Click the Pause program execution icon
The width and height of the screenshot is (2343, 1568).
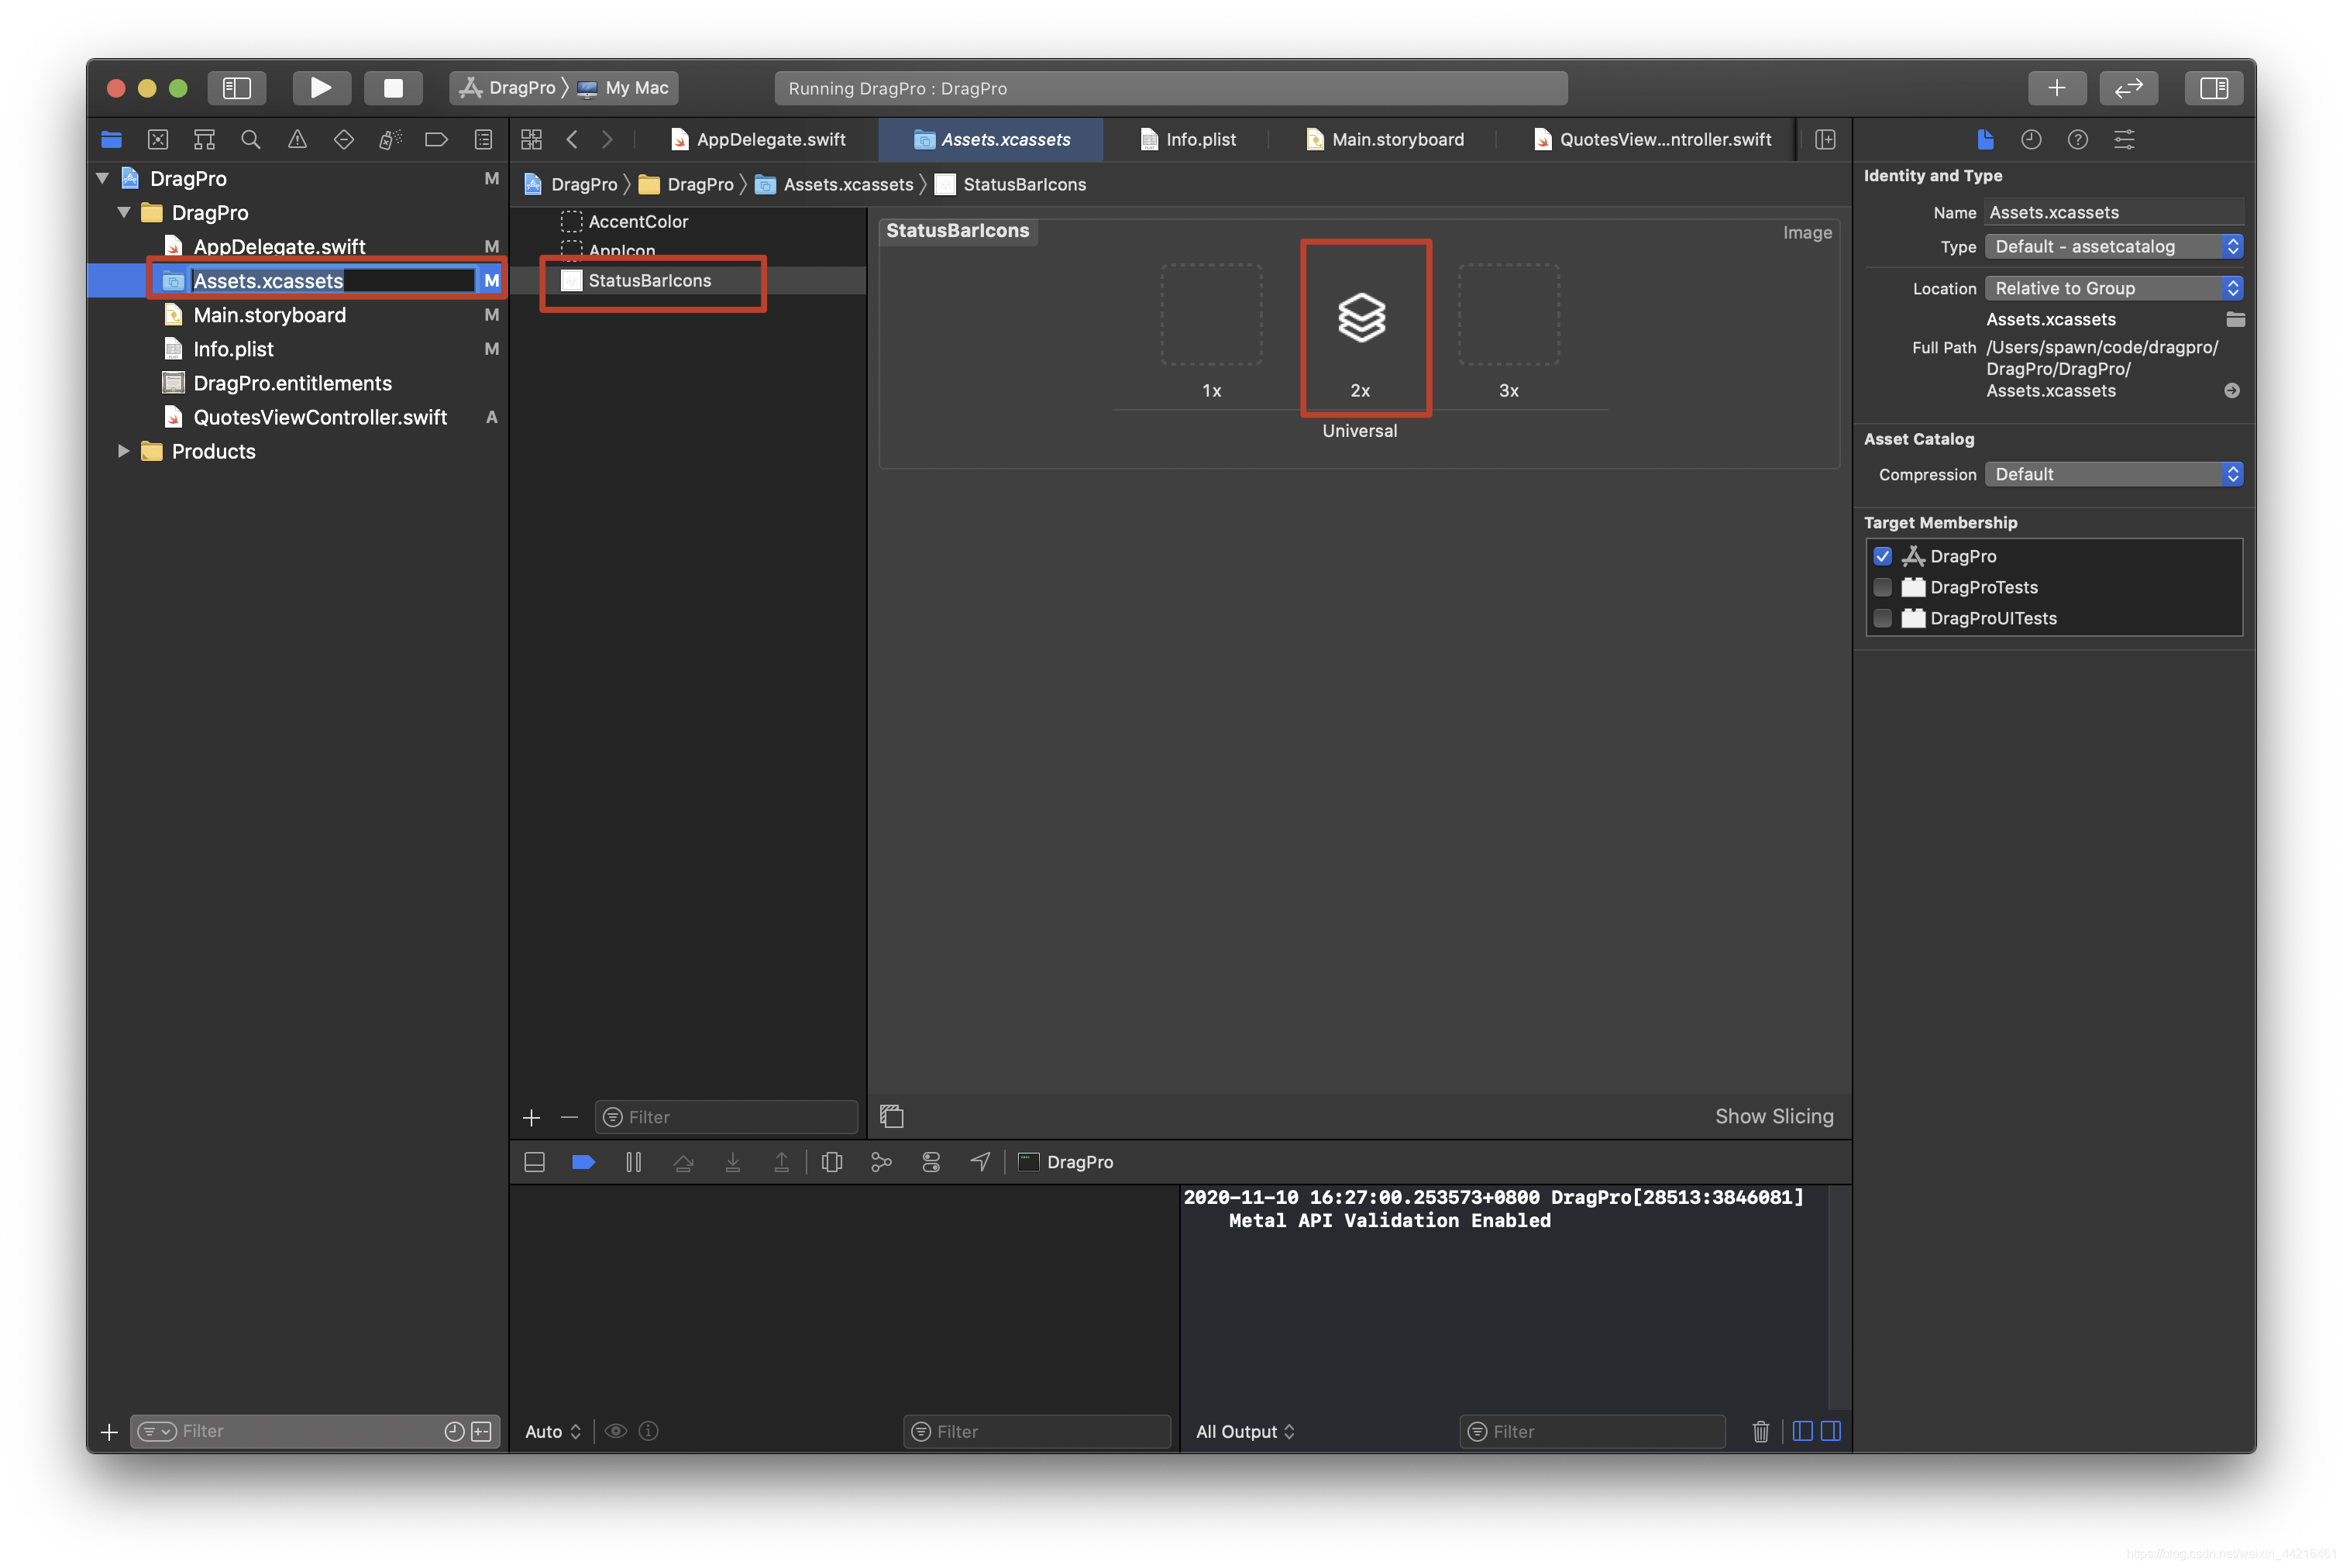(633, 1162)
